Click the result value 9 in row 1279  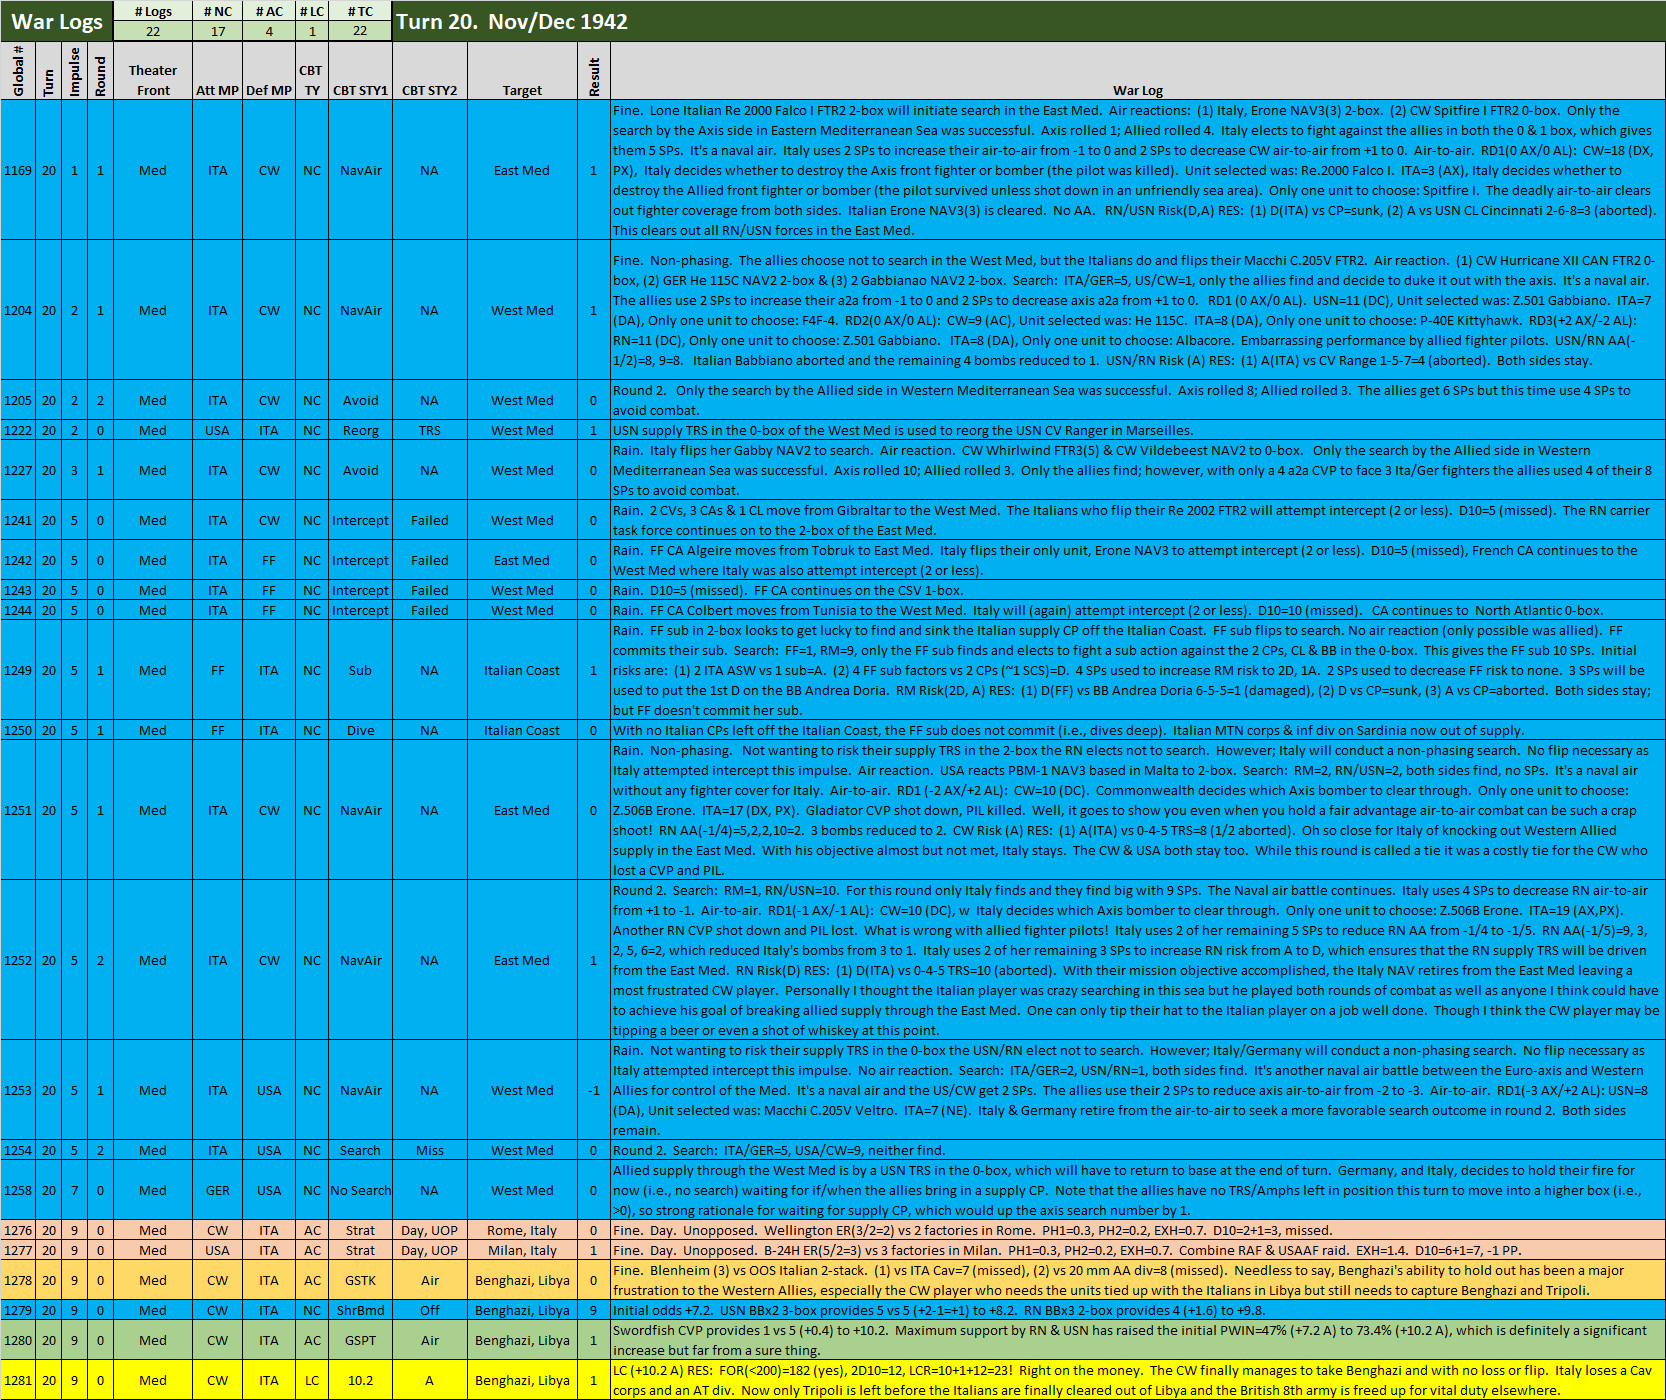click(594, 1310)
